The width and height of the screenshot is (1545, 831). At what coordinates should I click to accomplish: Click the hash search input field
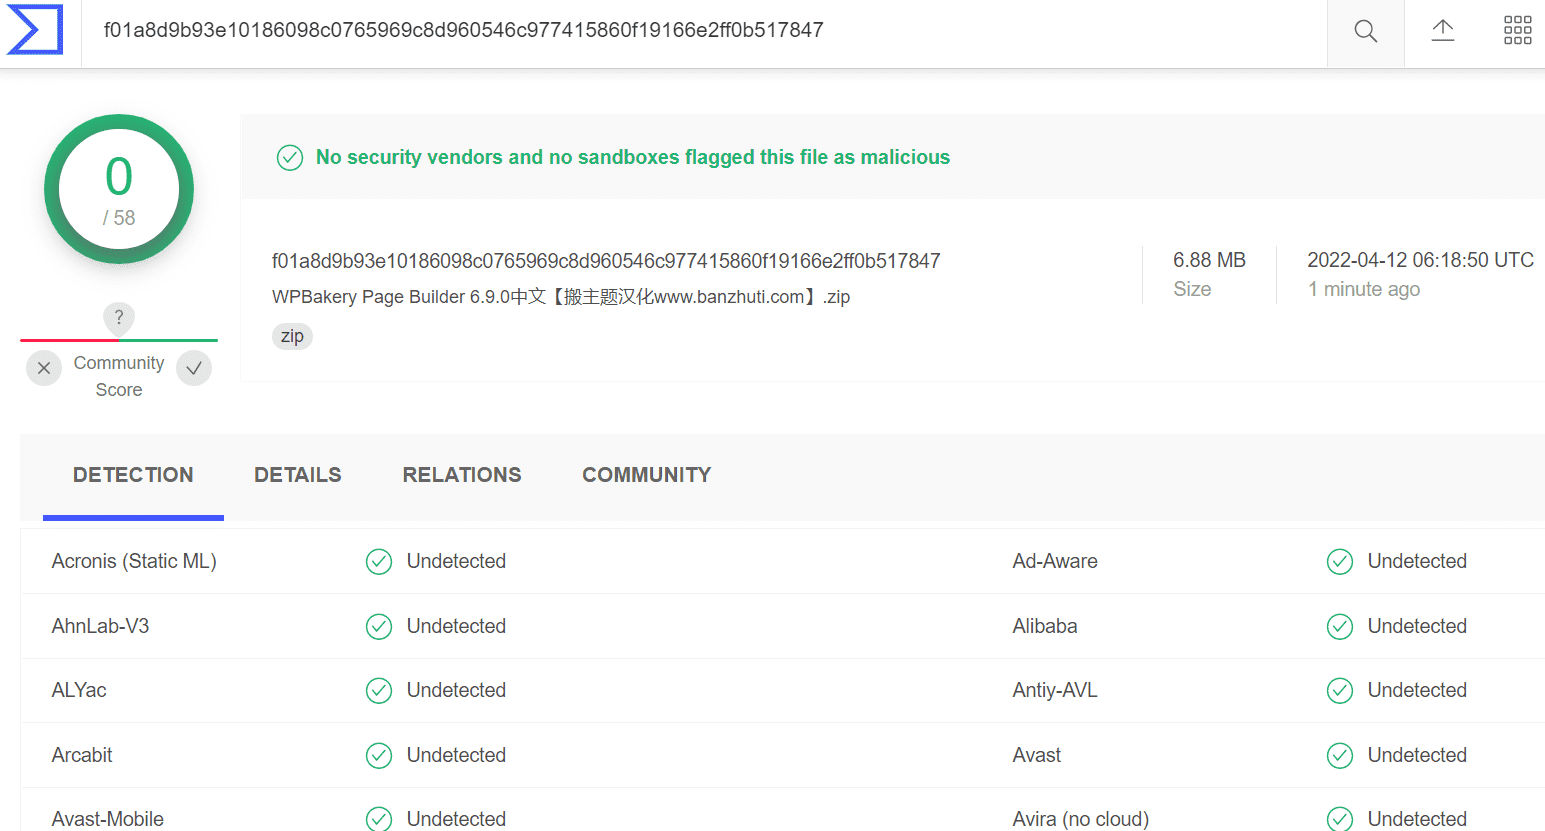pos(704,31)
